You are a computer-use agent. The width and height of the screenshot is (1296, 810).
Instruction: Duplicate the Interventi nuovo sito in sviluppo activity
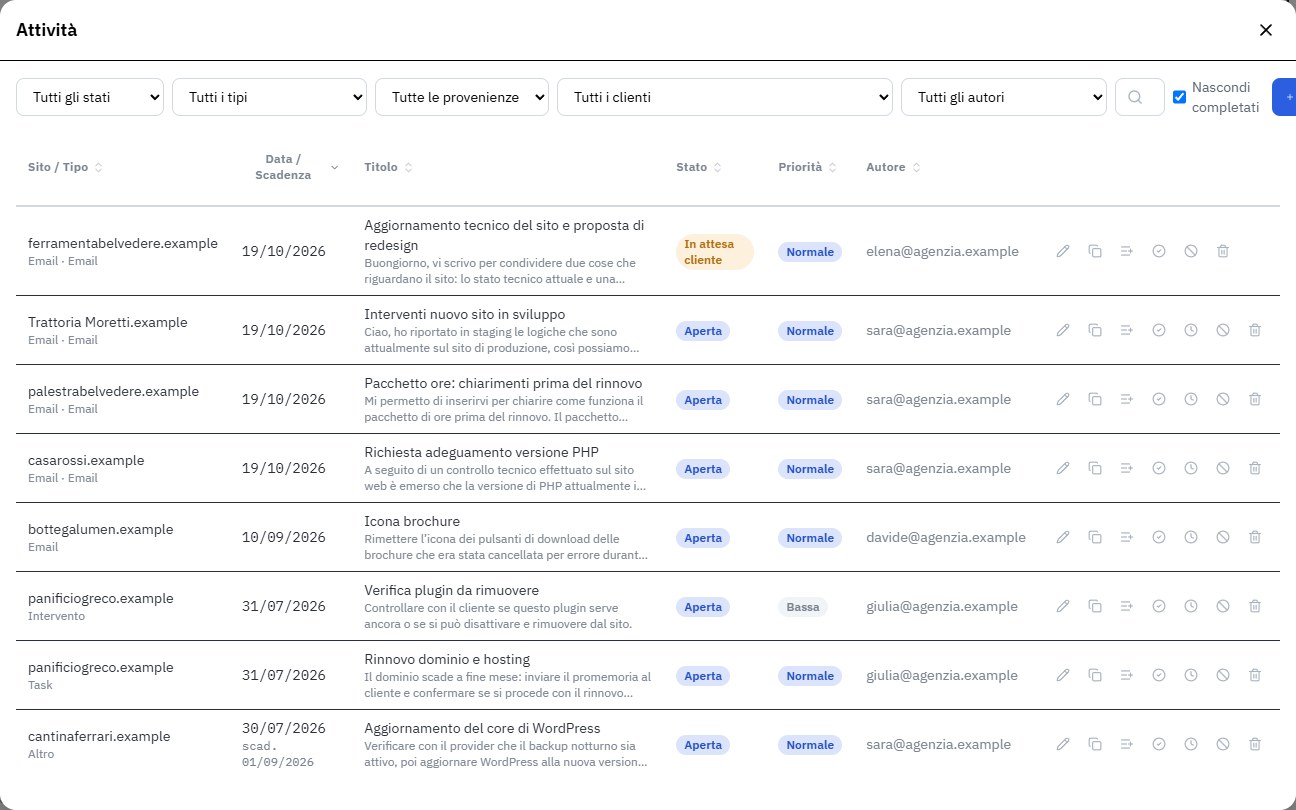1095,330
